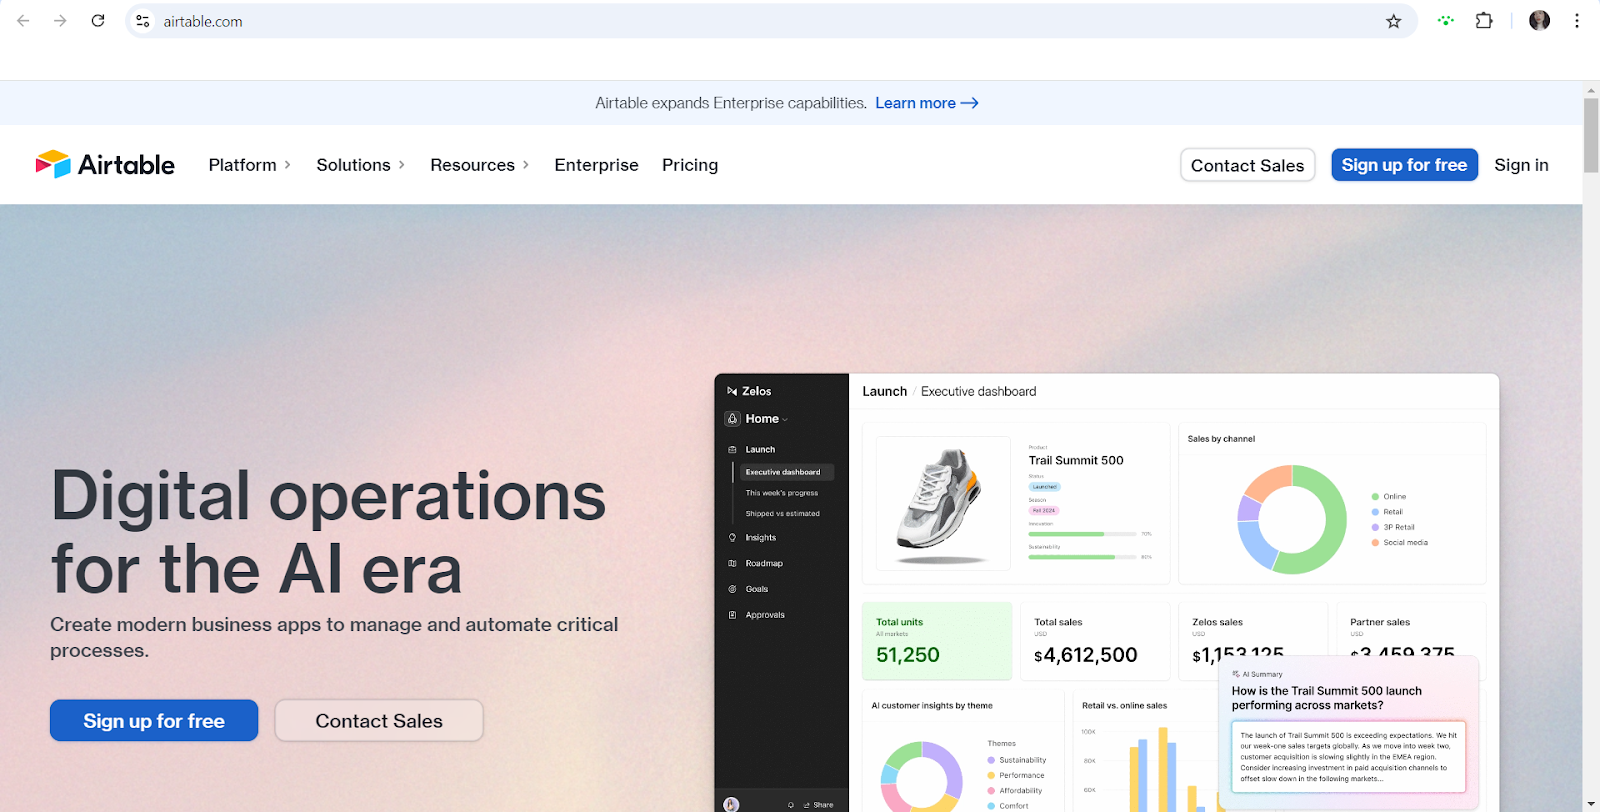Click the Insights icon in sidebar
The width and height of the screenshot is (1600, 812).
point(732,538)
